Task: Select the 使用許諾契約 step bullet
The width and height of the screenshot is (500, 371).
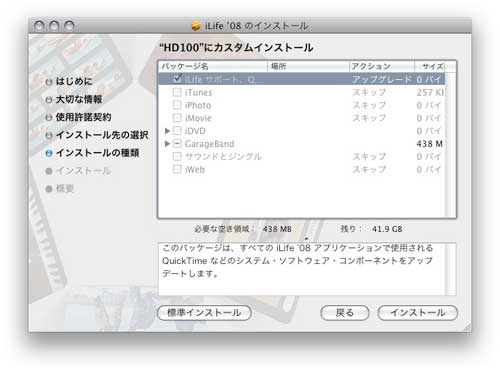Action: 49,117
